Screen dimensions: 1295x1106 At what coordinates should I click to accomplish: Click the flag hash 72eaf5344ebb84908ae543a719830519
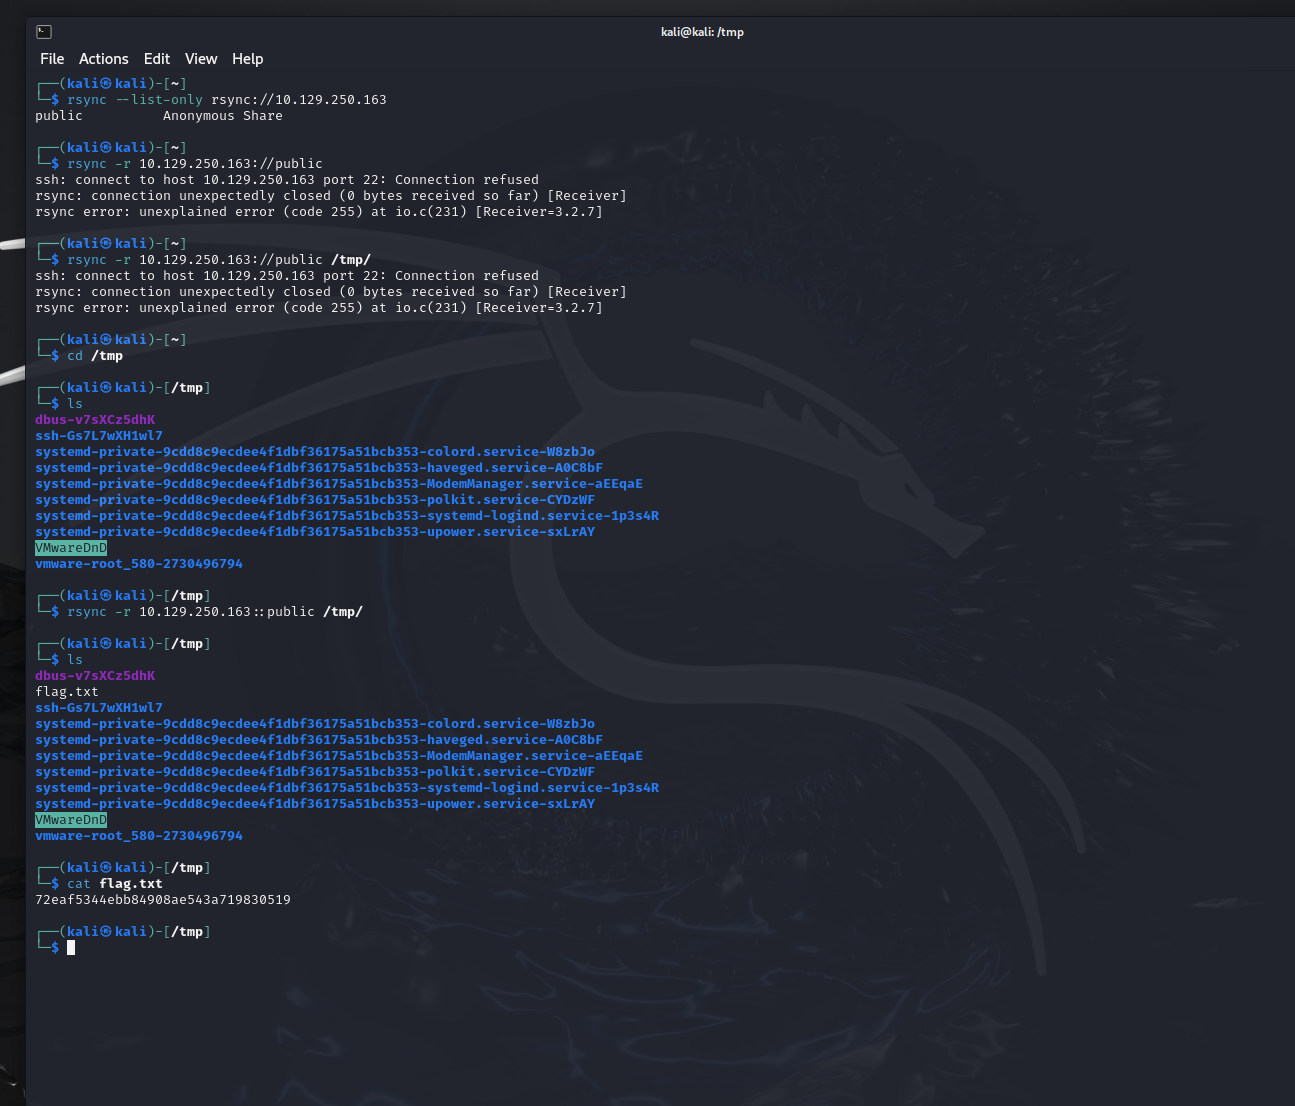[x=163, y=900]
